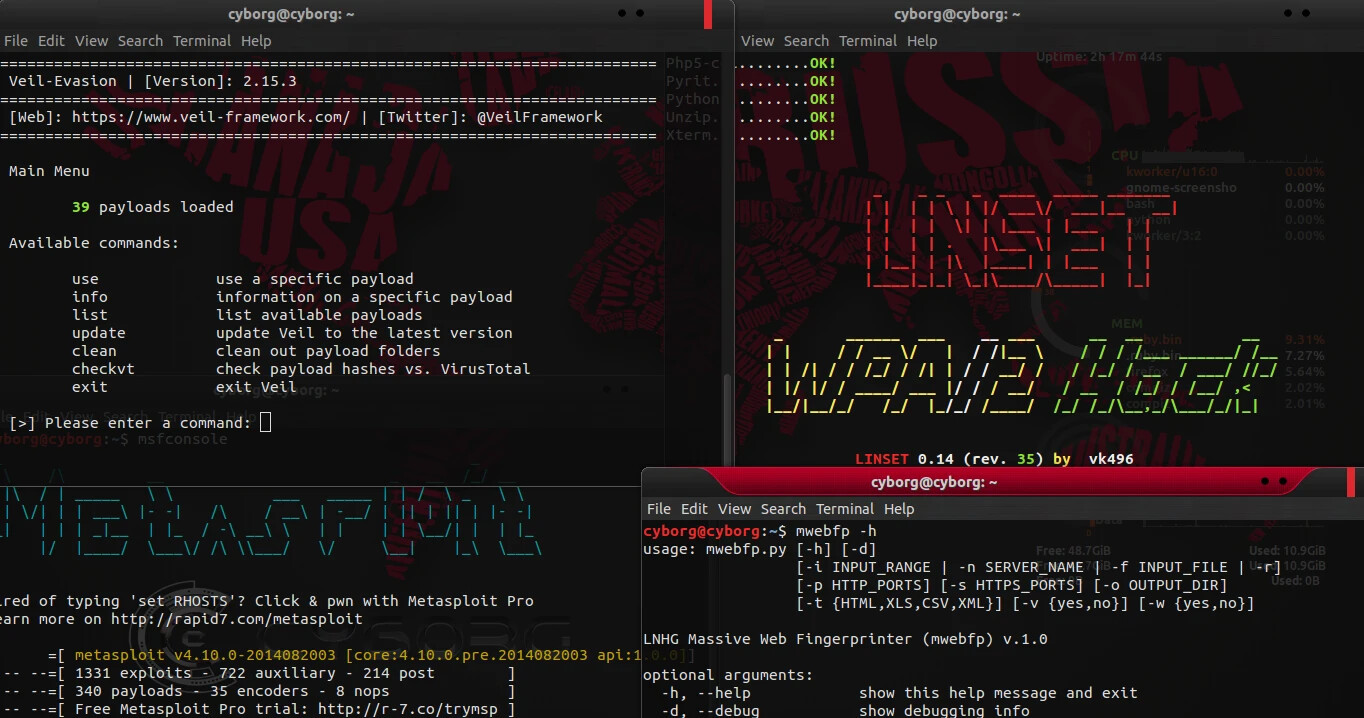This screenshot has height=718, width=1364.
Task: Click 'clean out payload folders' description
Action: coord(328,351)
